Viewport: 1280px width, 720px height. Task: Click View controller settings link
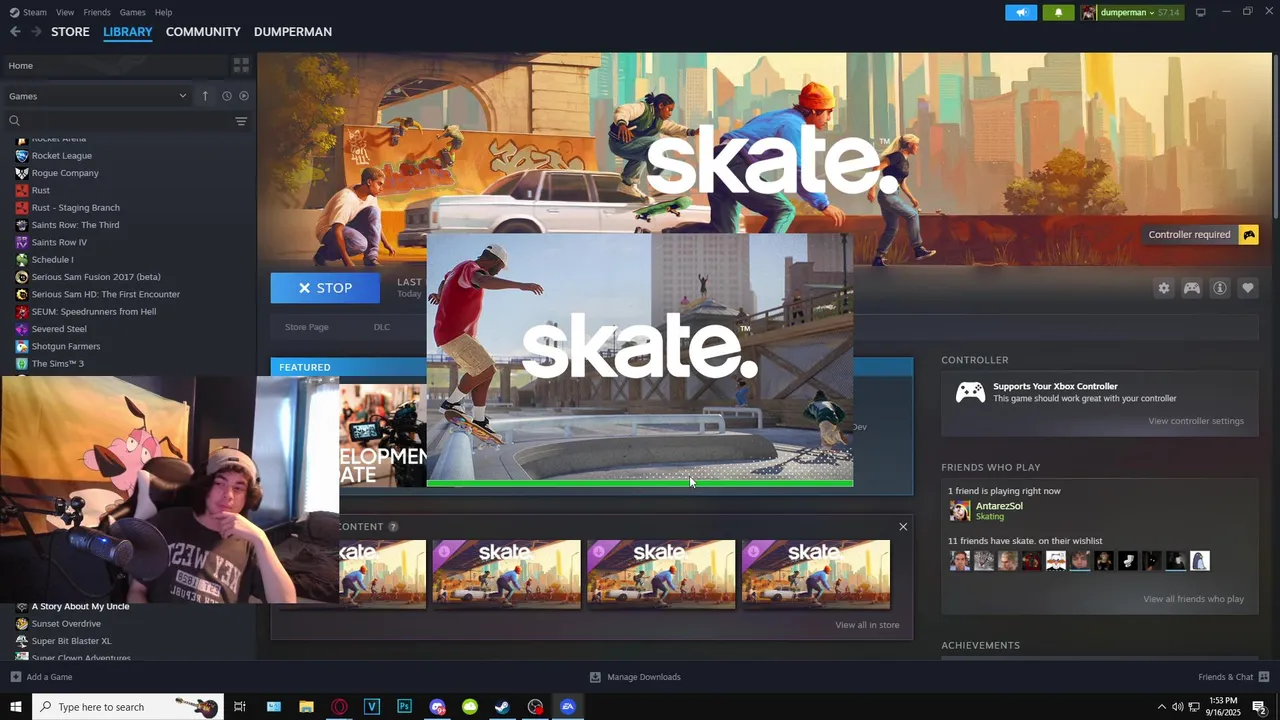[1196, 421]
